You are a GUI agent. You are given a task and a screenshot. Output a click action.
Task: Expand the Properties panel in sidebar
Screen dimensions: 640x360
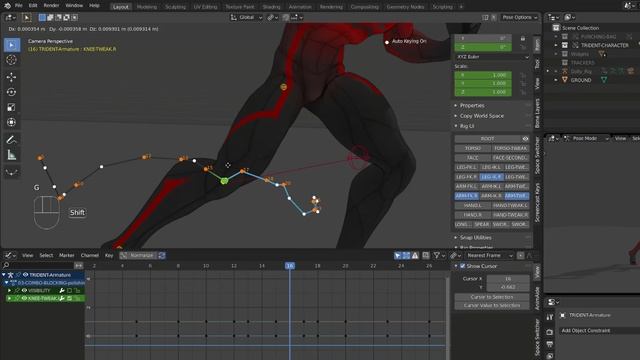(x=472, y=106)
